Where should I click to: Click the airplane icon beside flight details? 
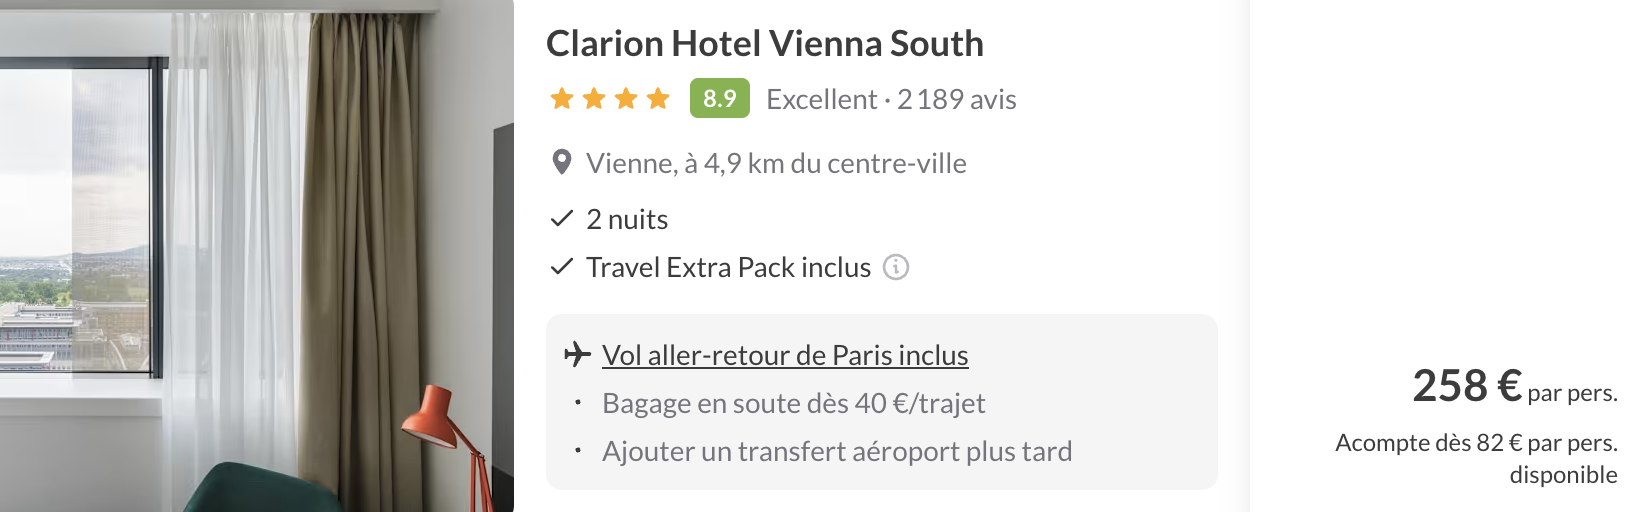point(578,354)
